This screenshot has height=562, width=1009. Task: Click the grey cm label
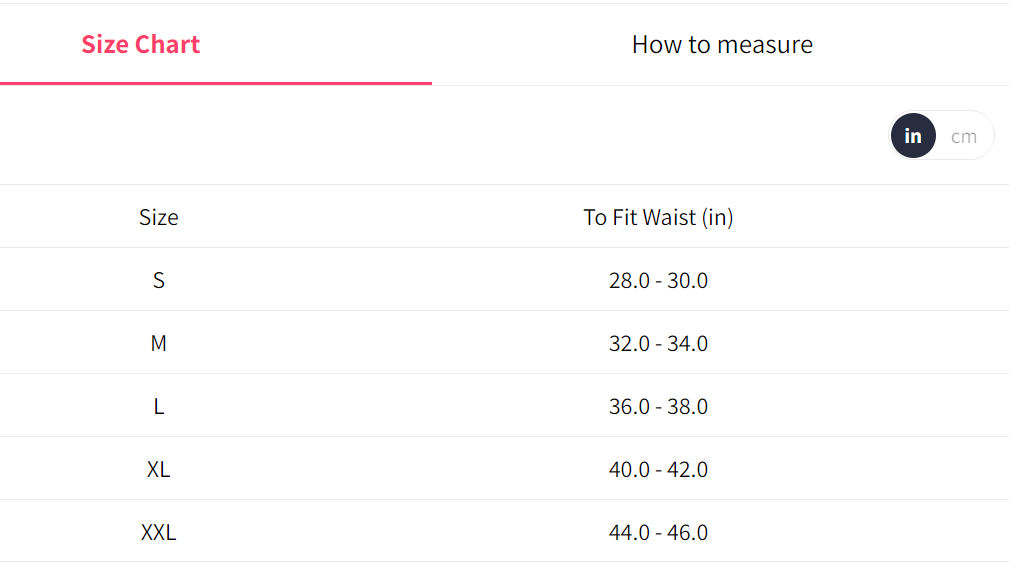pyautogui.click(x=963, y=136)
